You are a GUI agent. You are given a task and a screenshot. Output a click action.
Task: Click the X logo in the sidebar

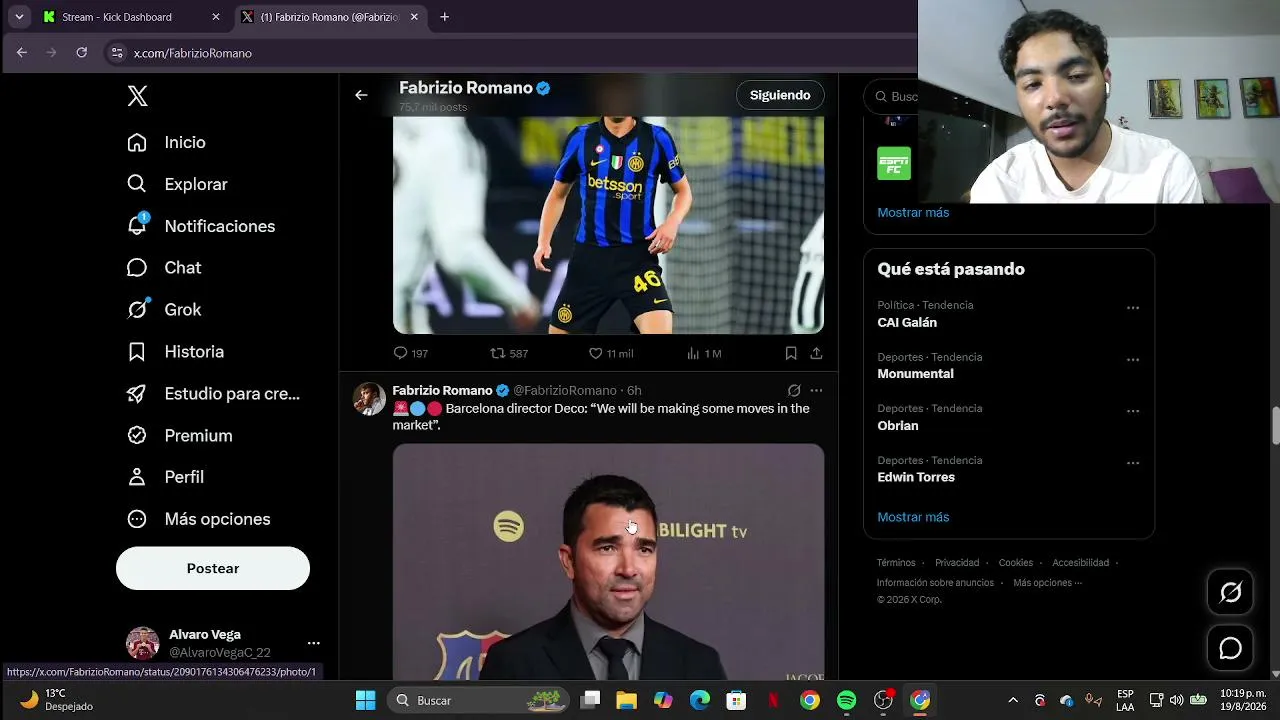click(138, 96)
